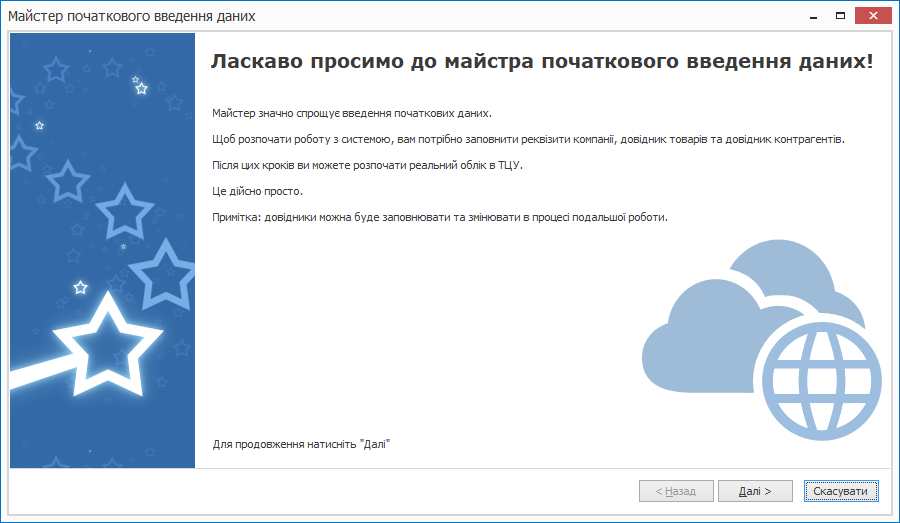Maximize the wizard window
The image size is (900, 523).
tap(840, 15)
